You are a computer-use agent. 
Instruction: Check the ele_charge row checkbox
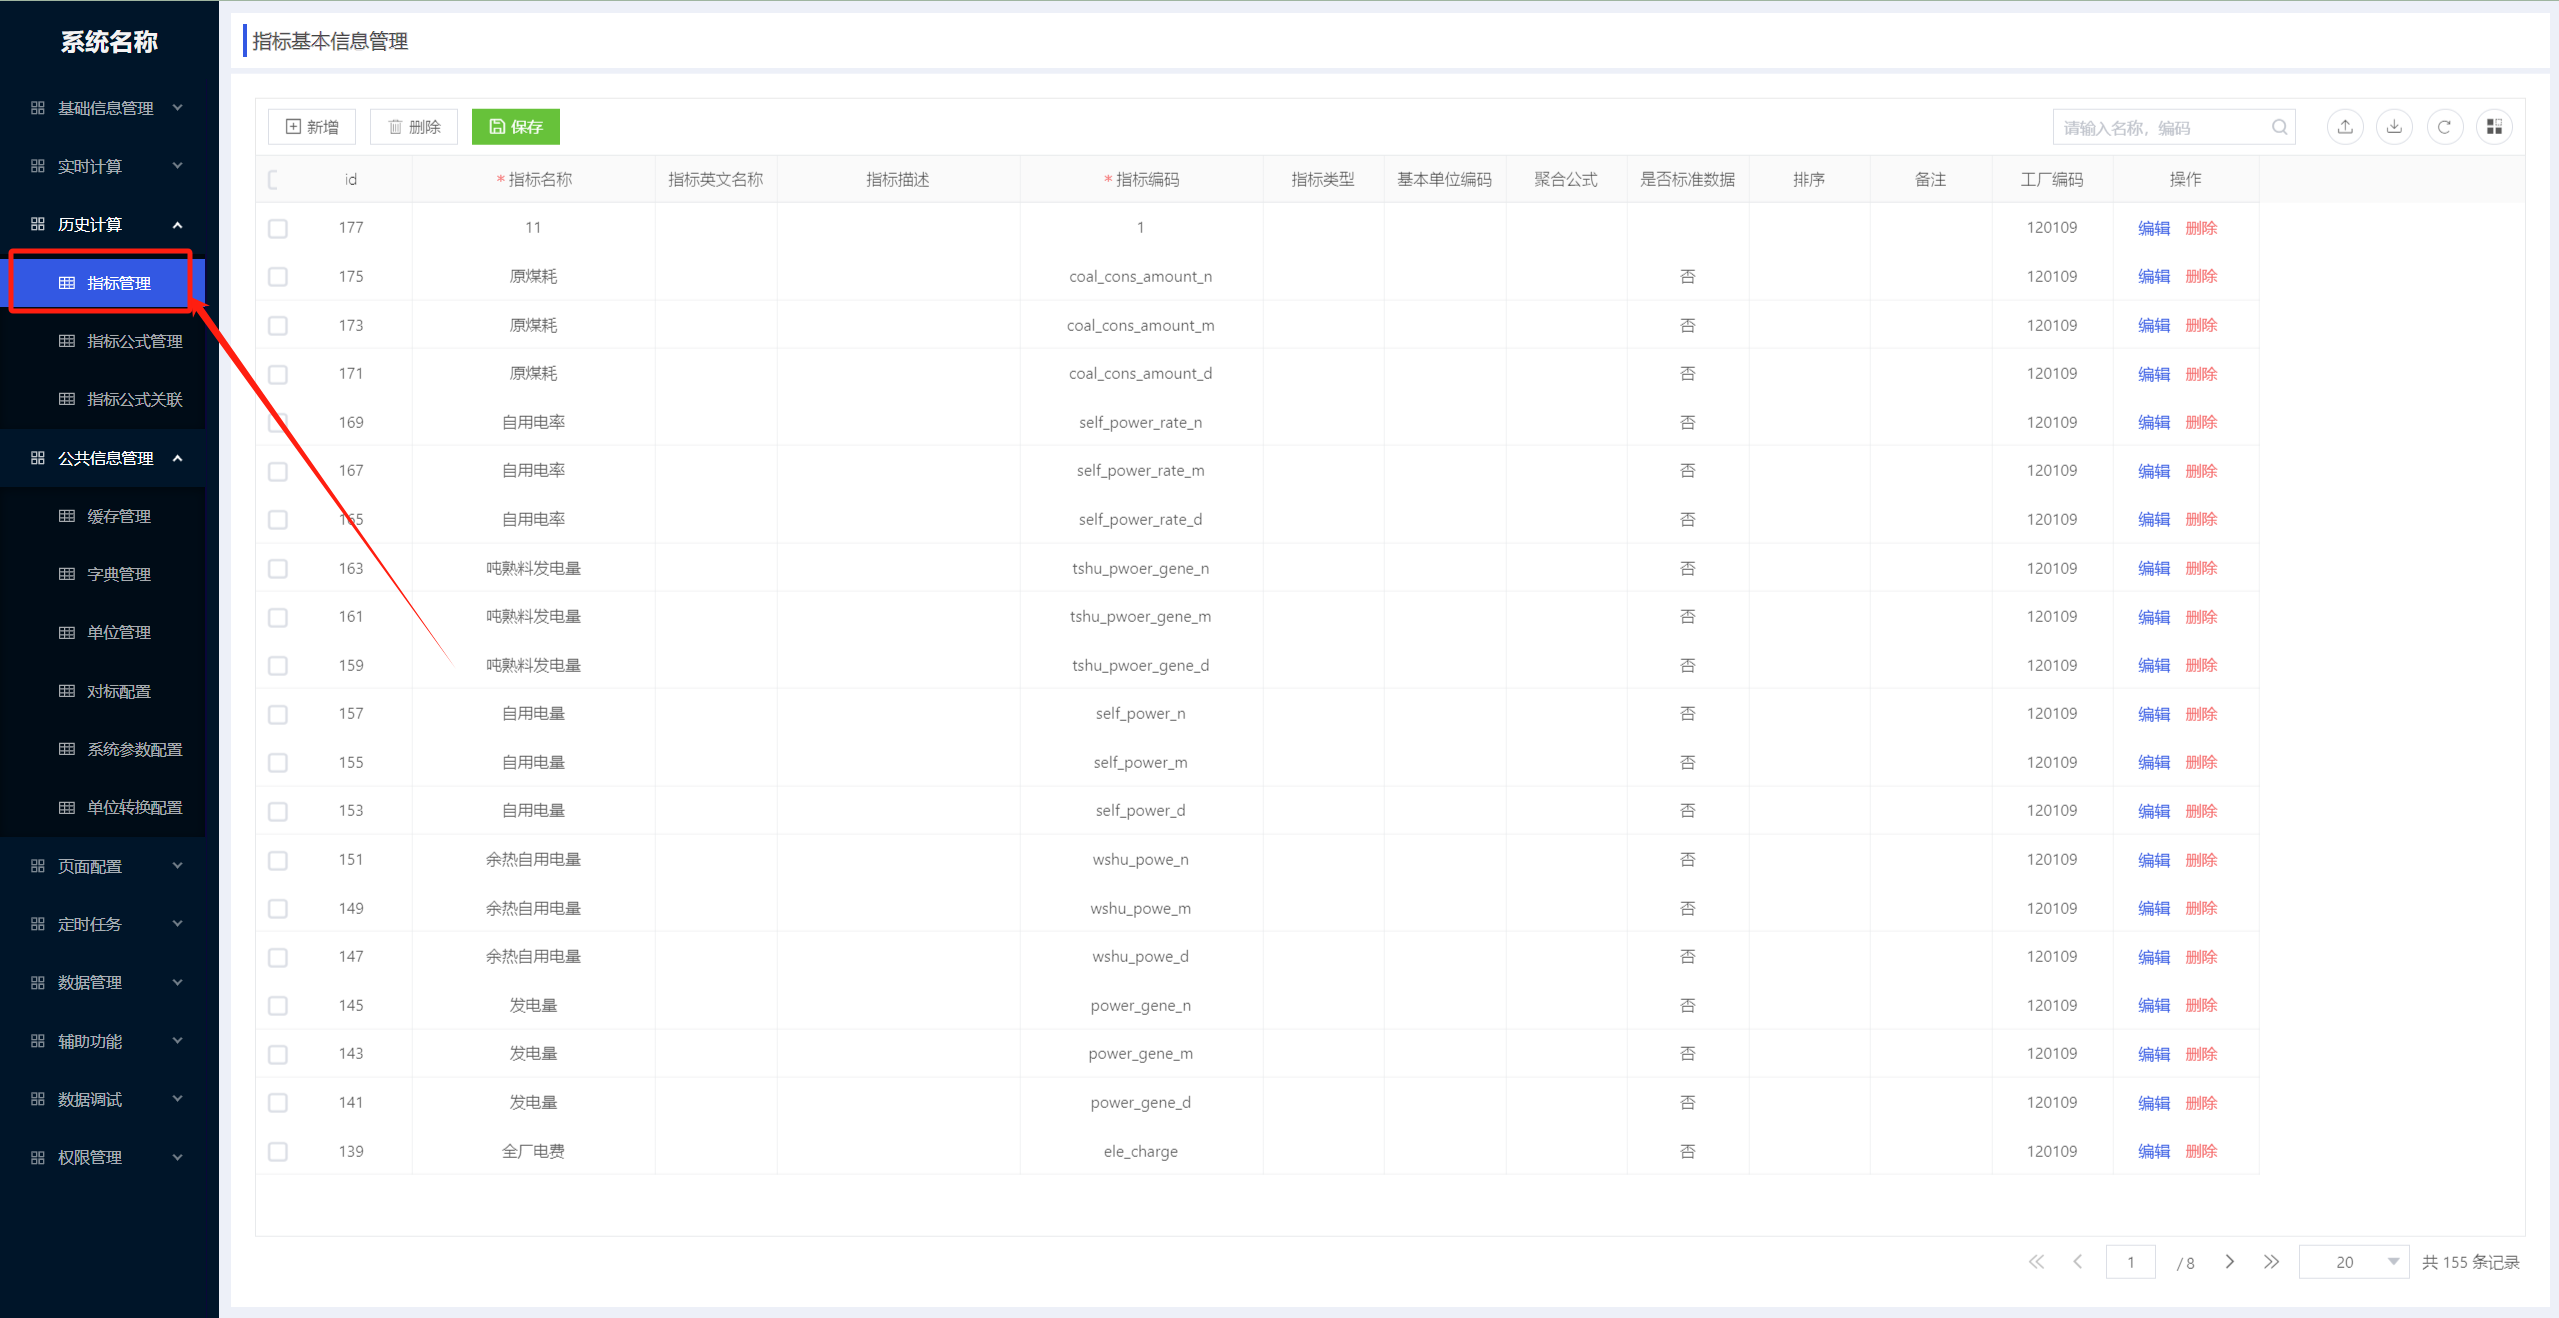click(278, 1152)
